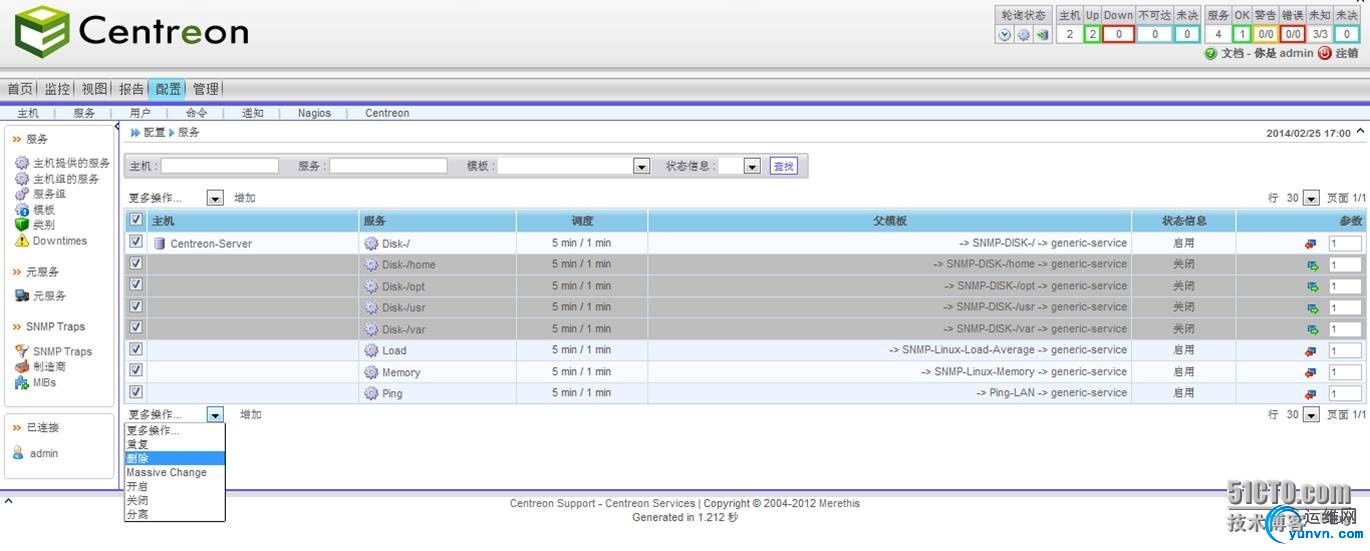Image resolution: width=1370 pixels, height=551 pixels.
Task: Click the footer collapse chevron at bottom left
Action: [8, 500]
